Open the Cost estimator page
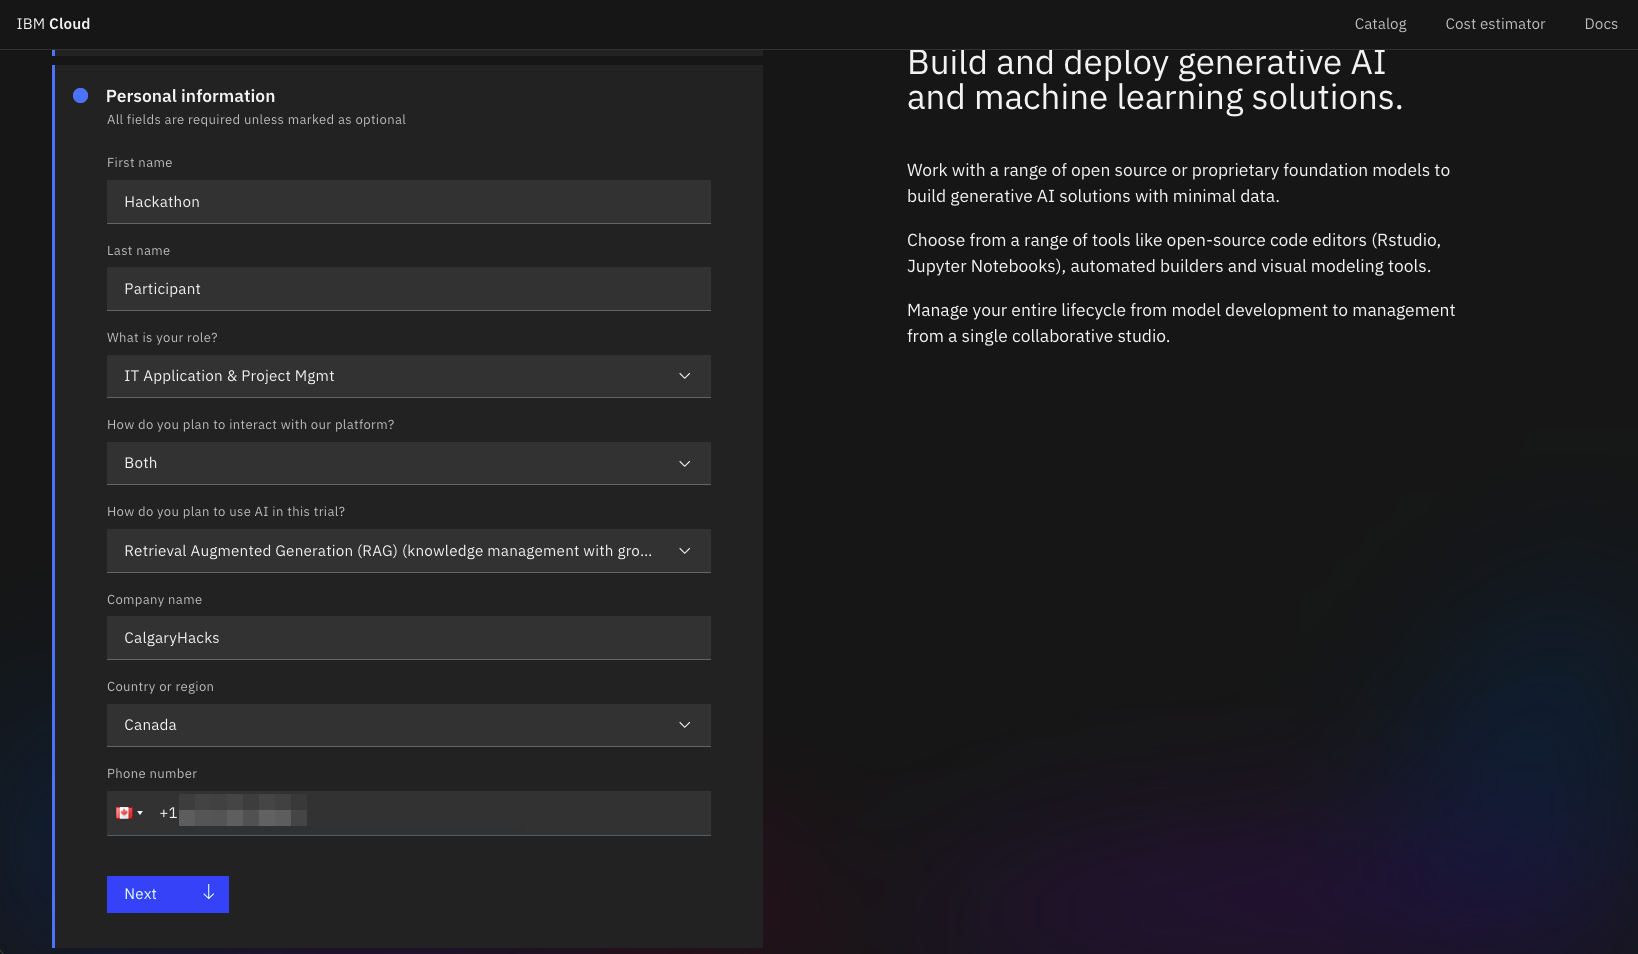This screenshot has height=954, width=1638. [1494, 24]
